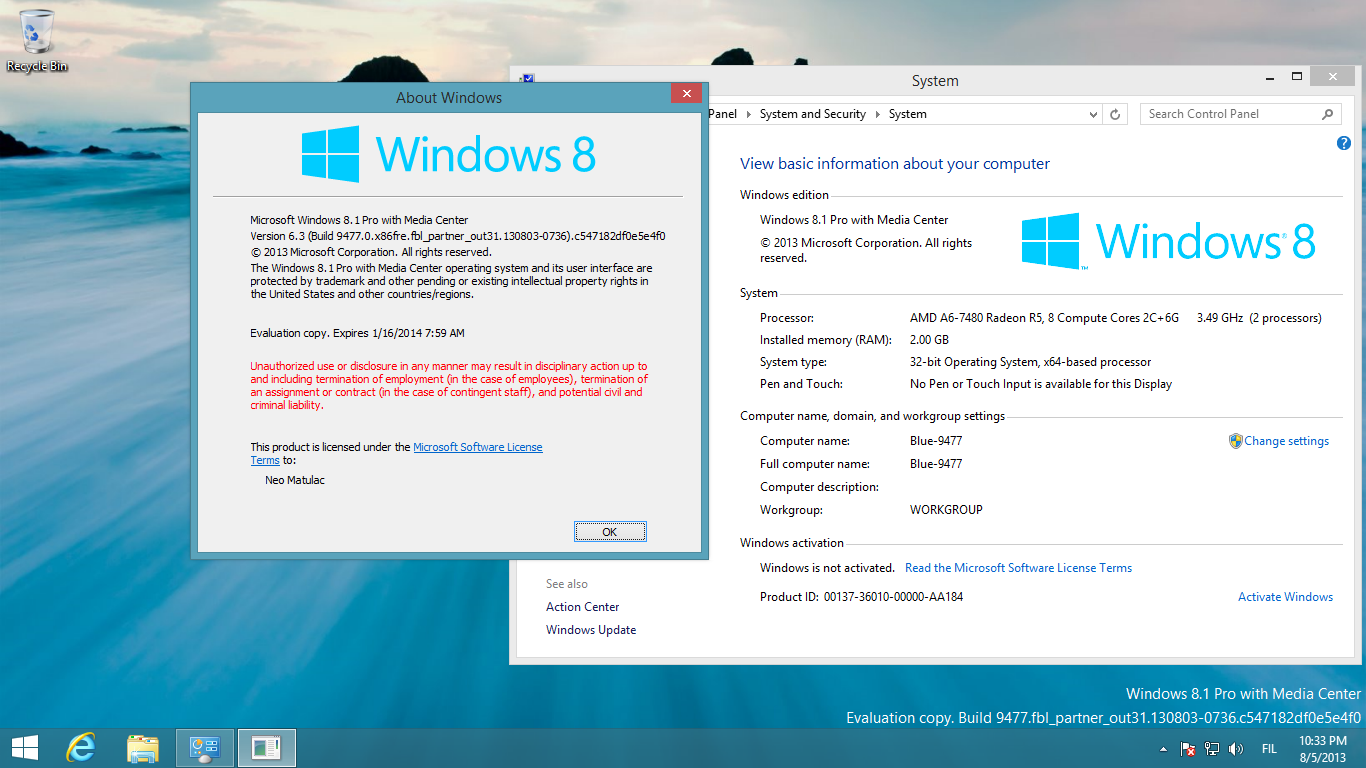The image size is (1366, 768).
Task: Refresh the System window address bar
Action: click(x=1116, y=114)
